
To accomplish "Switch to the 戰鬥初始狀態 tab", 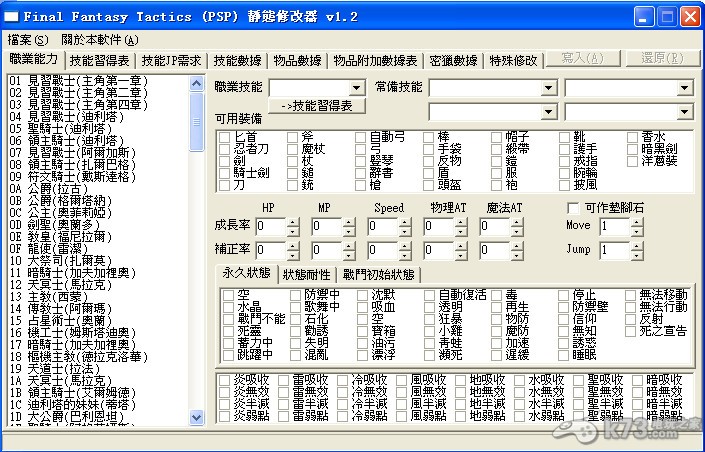I will [378, 275].
